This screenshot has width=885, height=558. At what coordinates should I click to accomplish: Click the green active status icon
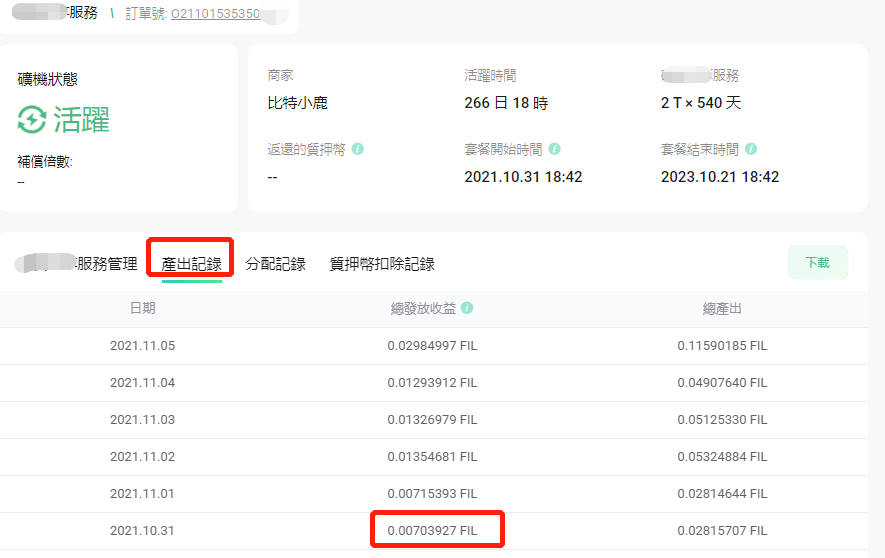pos(32,120)
